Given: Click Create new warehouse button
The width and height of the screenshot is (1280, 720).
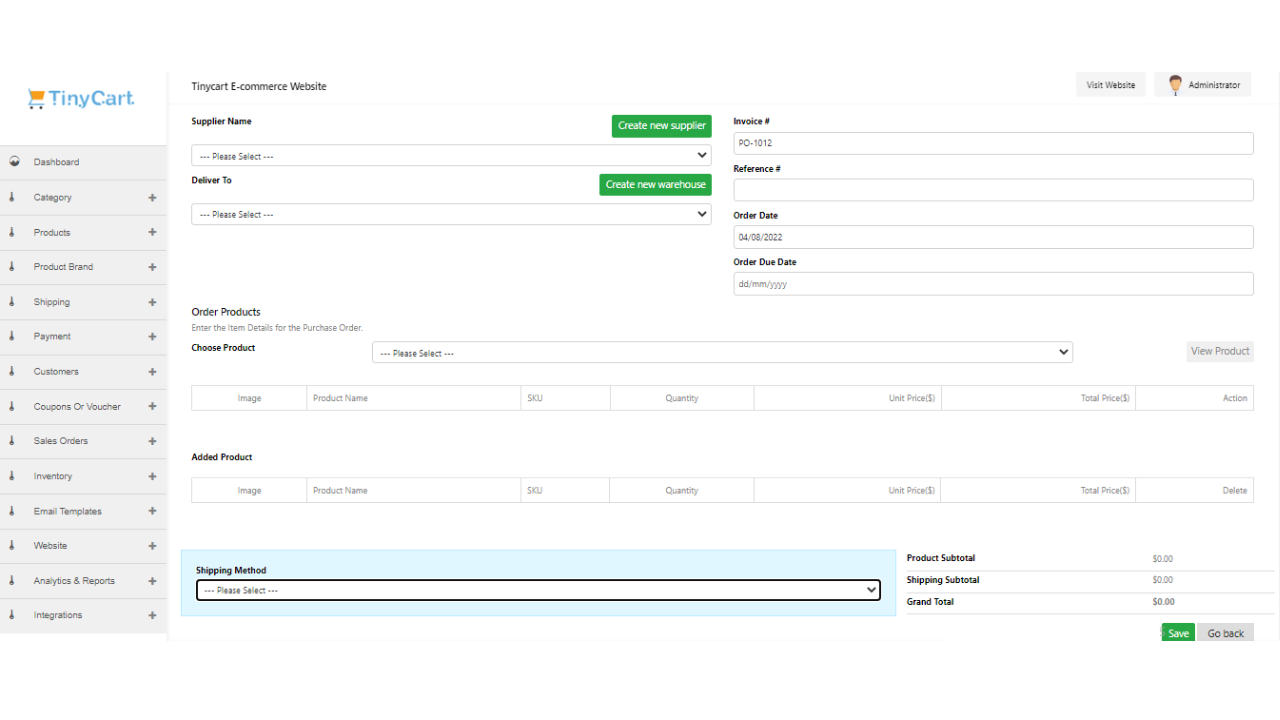Looking at the screenshot, I should [655, 185].
